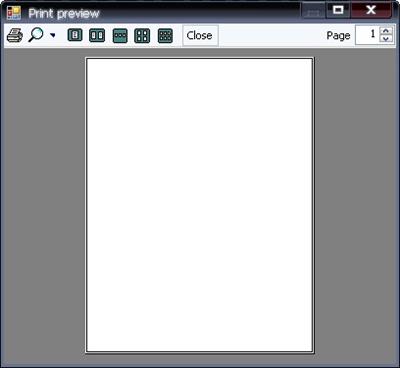Viewport: 400px width, 368px height.
Task: Click the blank white preview page
Action: [199, 205]
